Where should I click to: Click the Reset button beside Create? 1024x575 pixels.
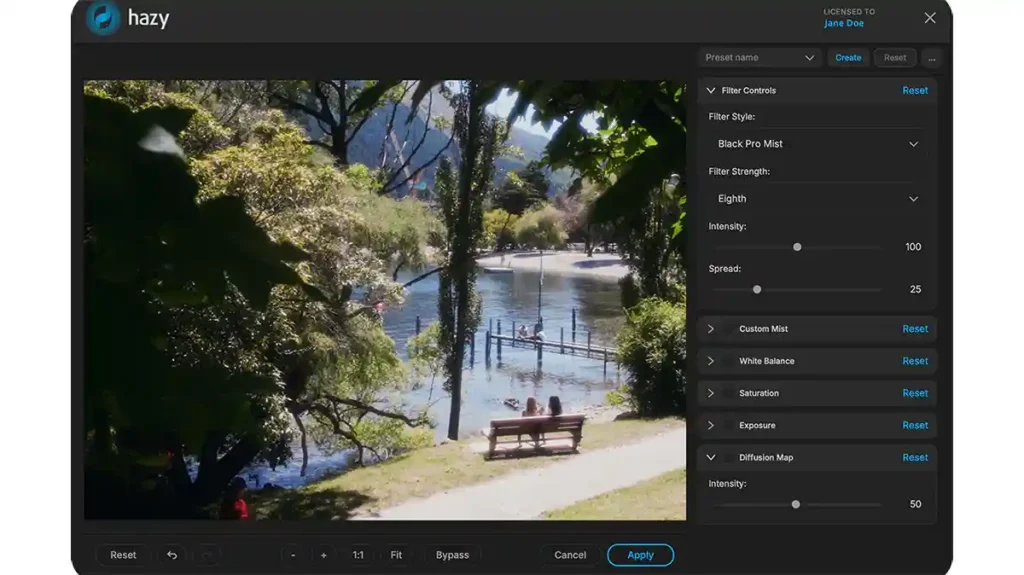click(895, 58)
